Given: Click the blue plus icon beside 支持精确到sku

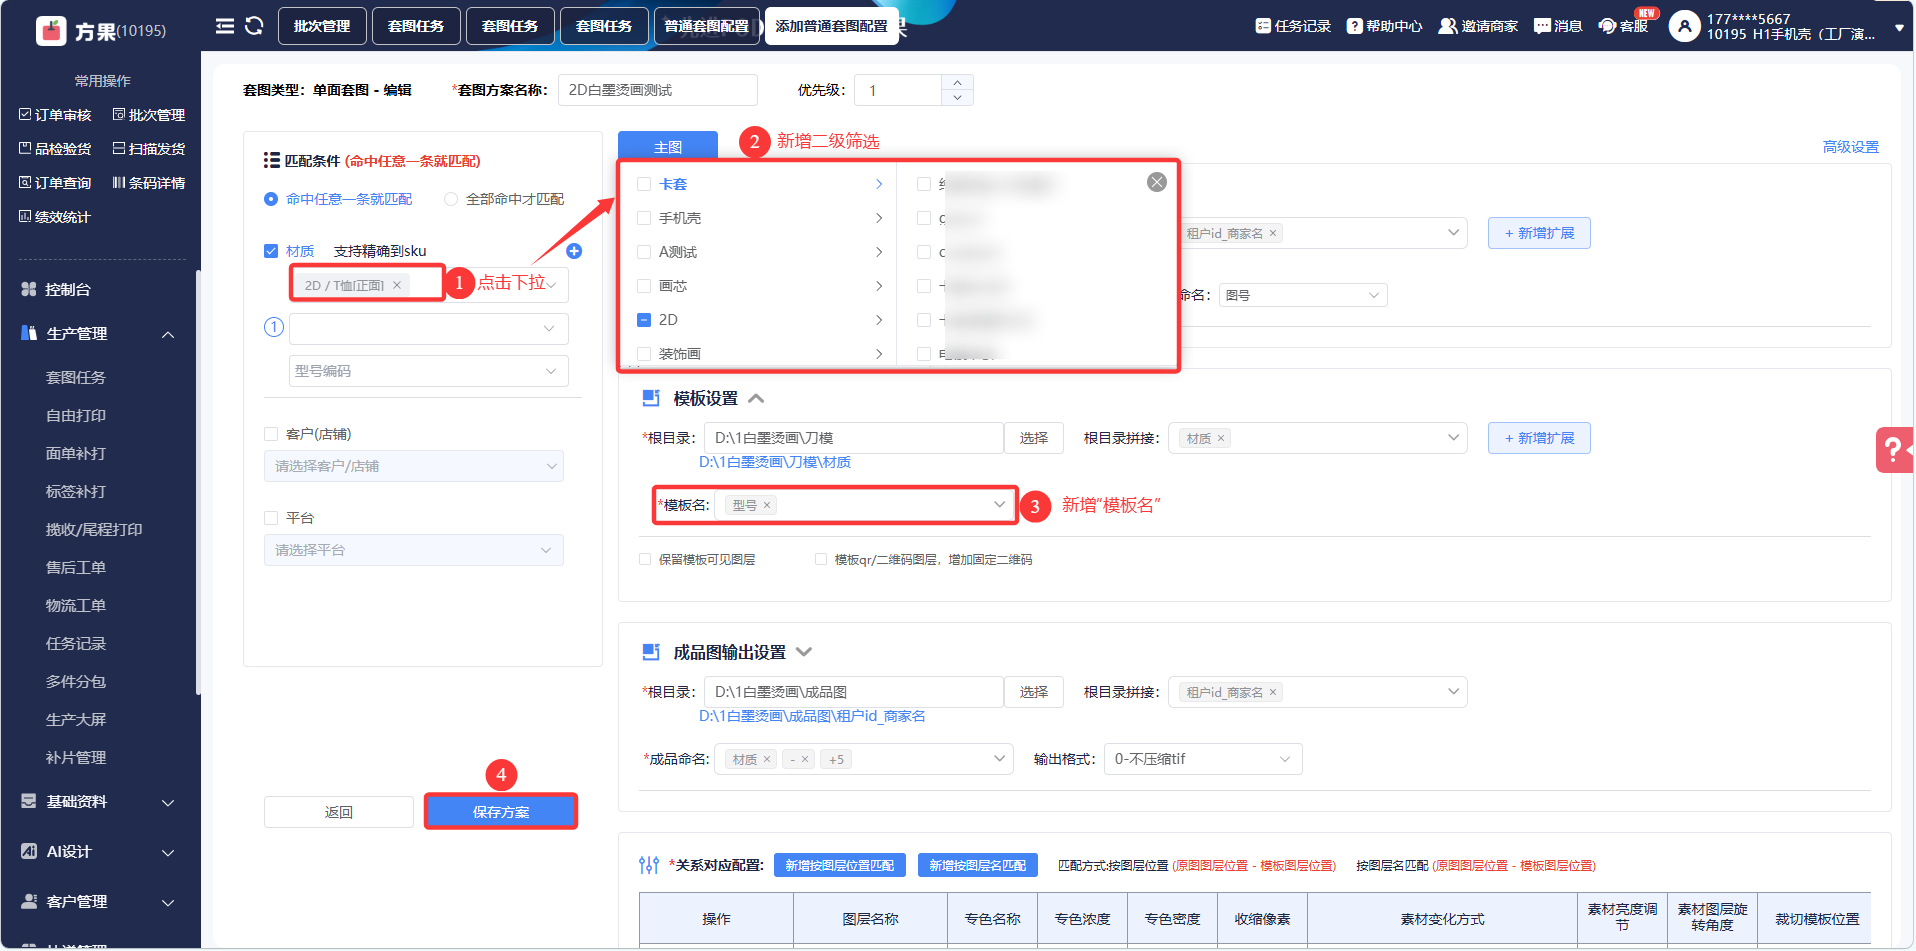Looking at the screenshot, I should click(x=574, y=251).
